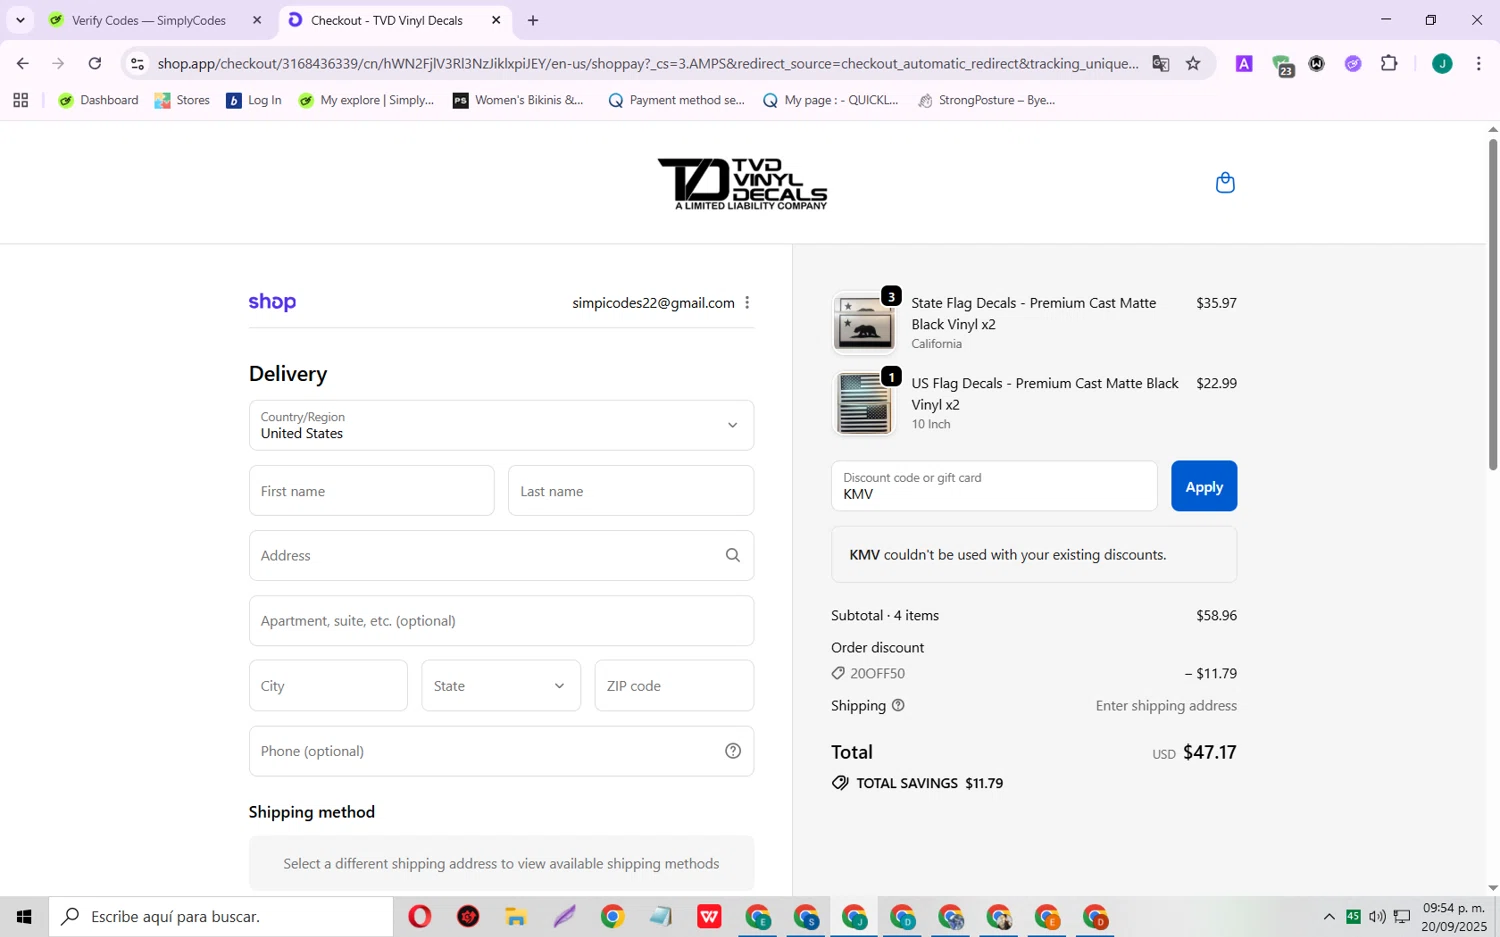Click the purple A extension icon
1500x937 pixels.
[1244, 64]
